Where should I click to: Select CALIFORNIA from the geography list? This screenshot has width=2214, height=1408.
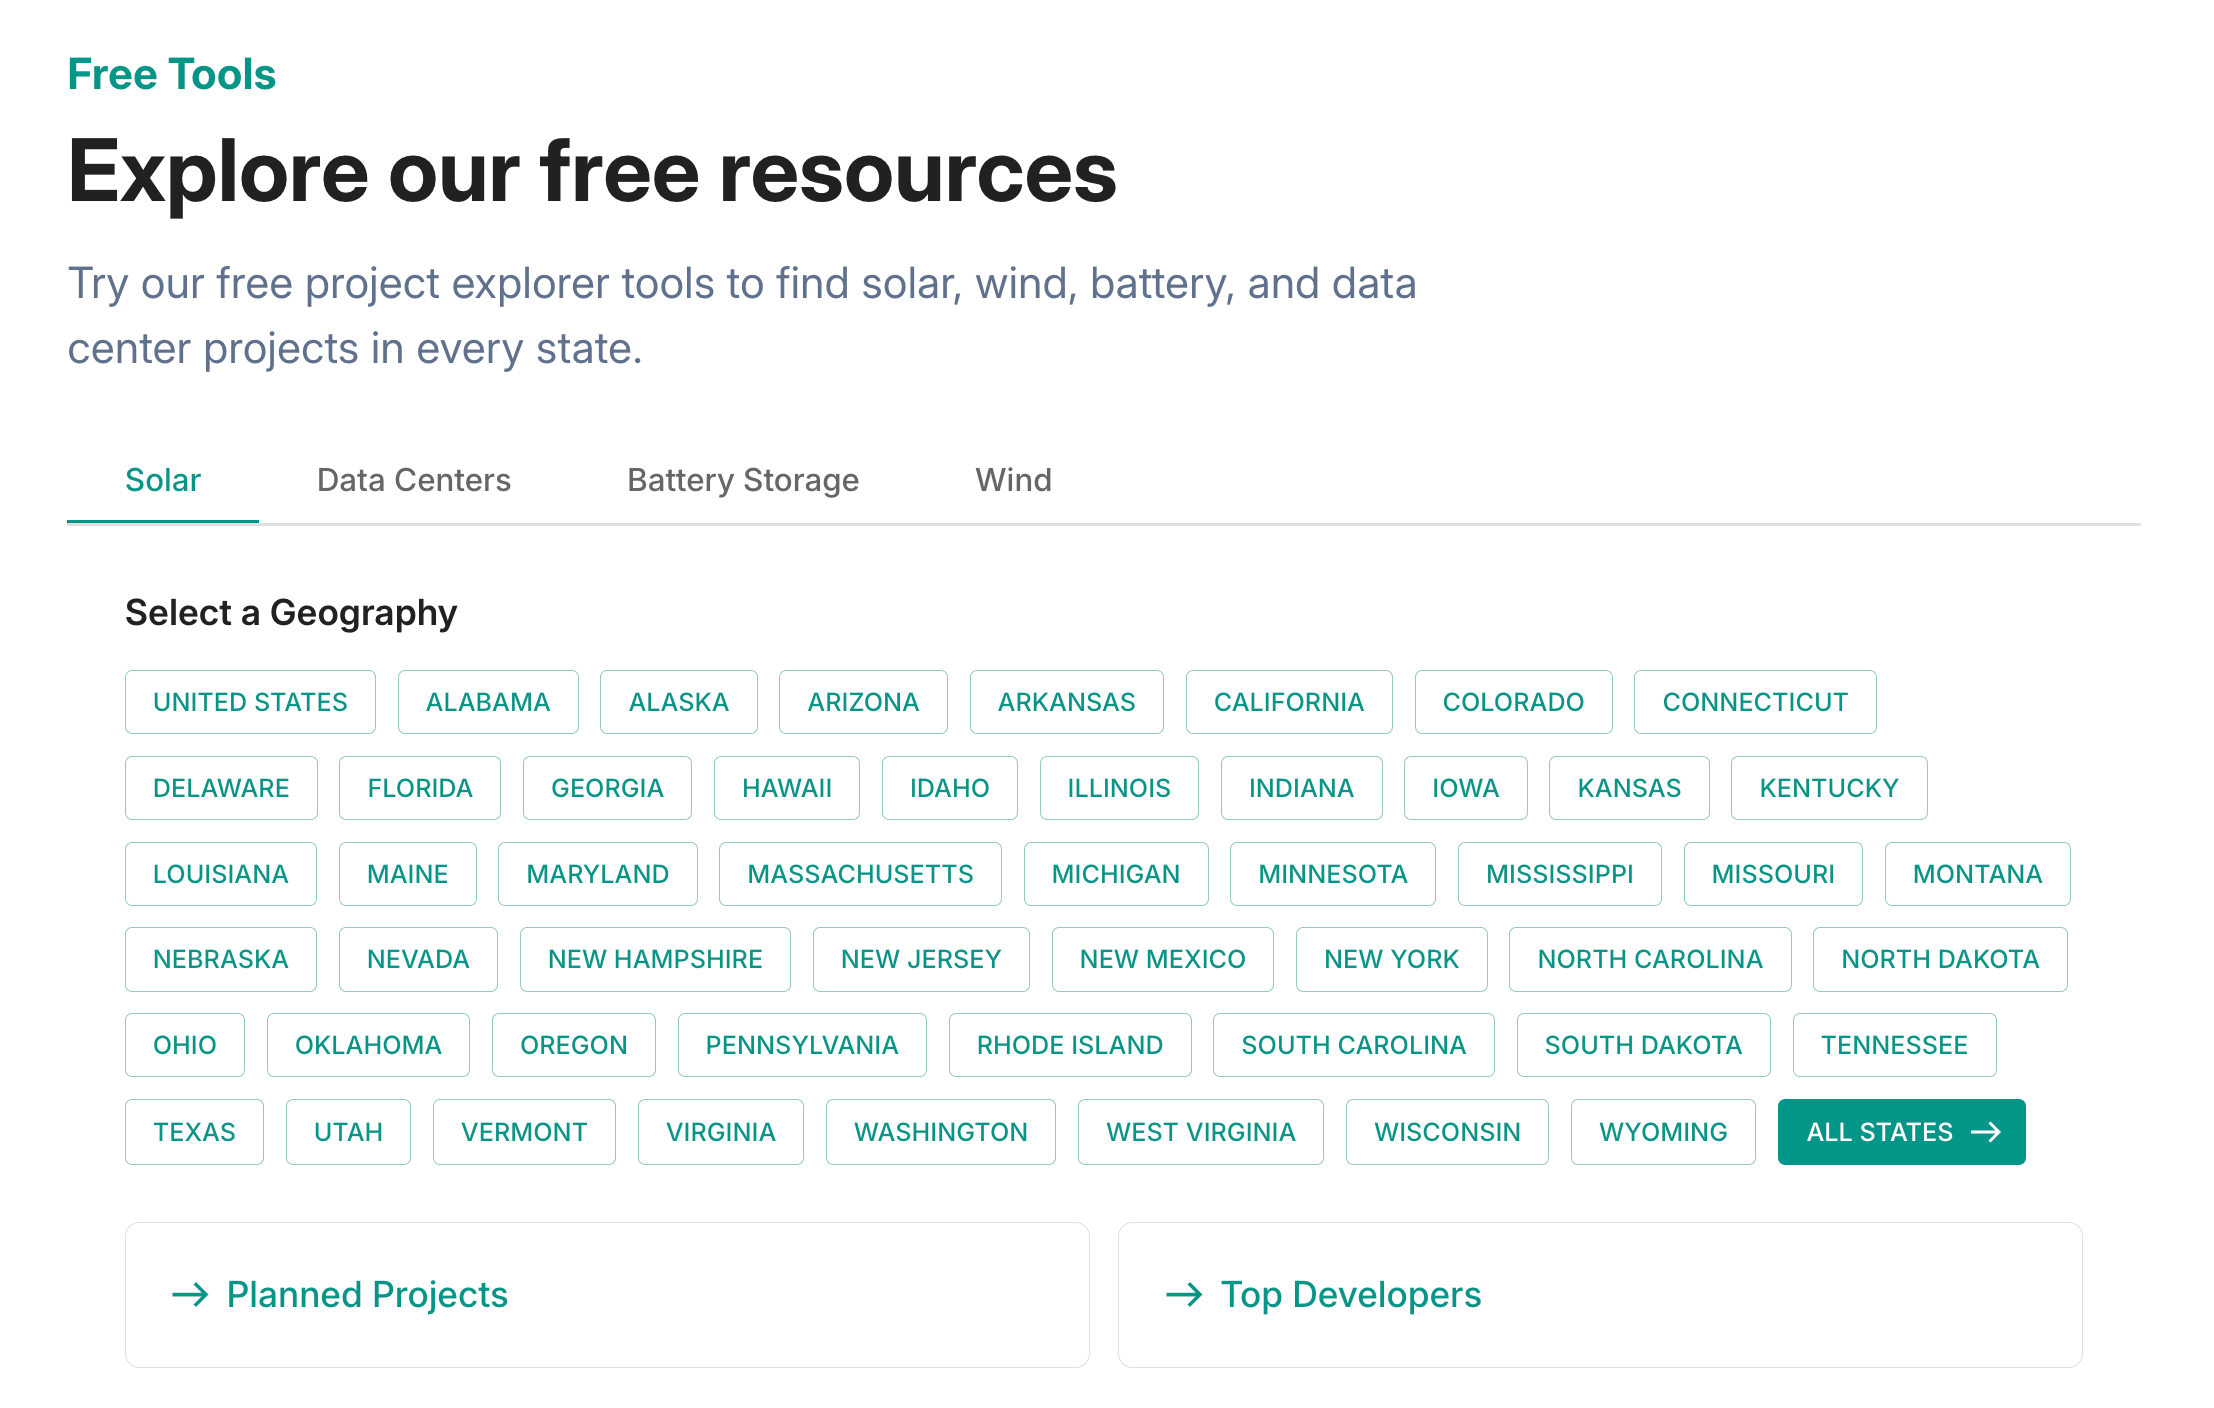(1288, 702)
